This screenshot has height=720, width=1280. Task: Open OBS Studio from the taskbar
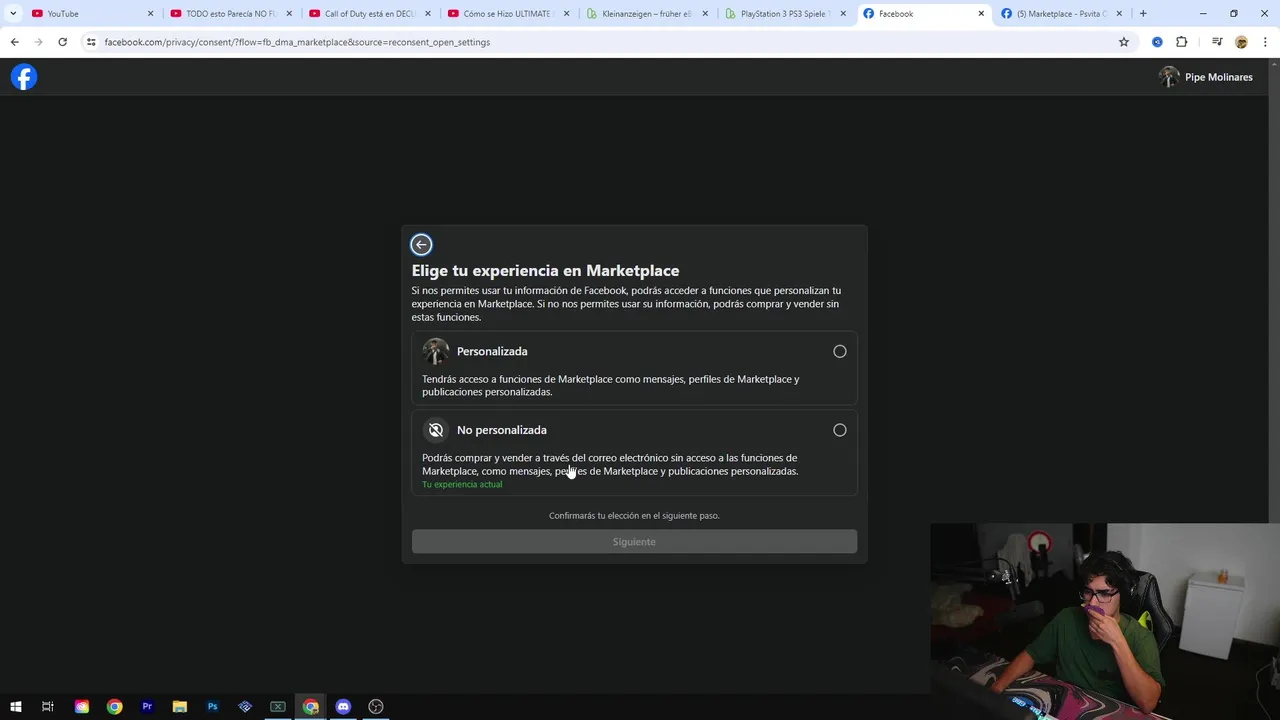coord(376,706)
